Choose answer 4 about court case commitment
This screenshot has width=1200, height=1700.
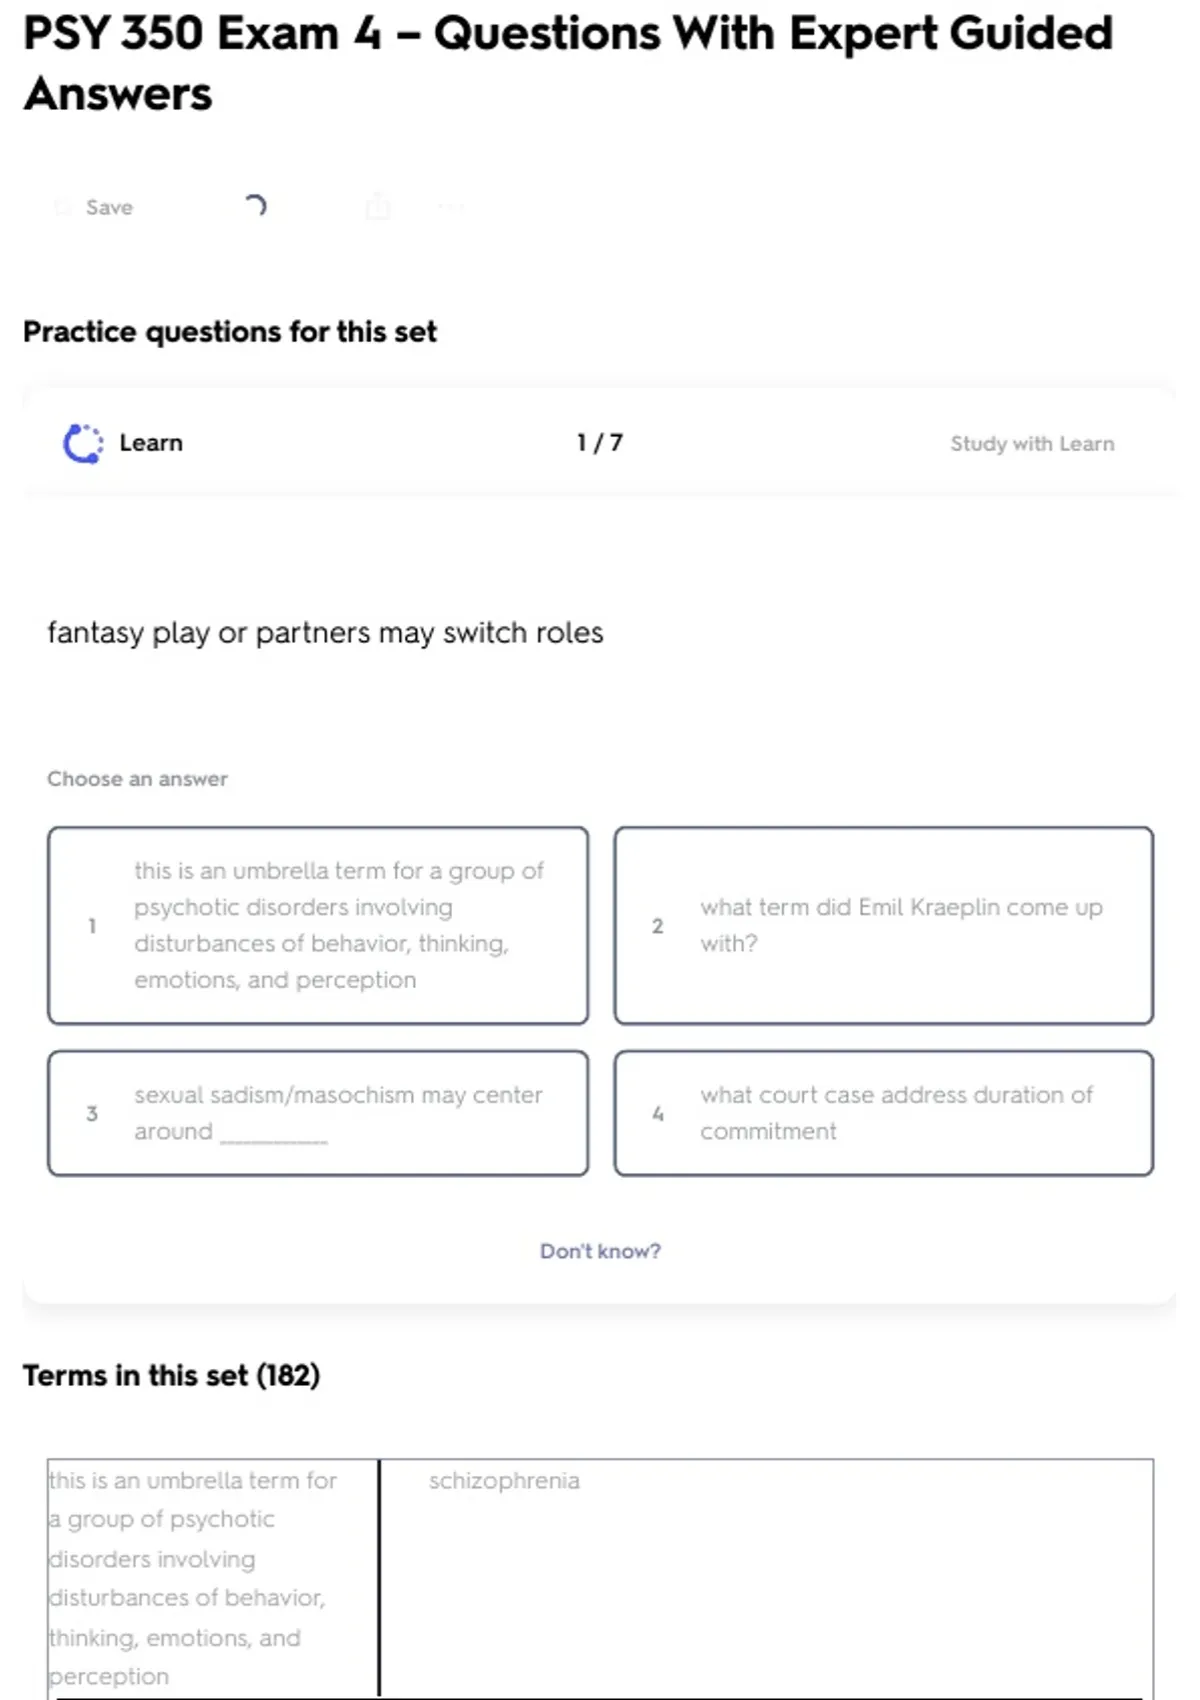click(x=884, y=1113)
